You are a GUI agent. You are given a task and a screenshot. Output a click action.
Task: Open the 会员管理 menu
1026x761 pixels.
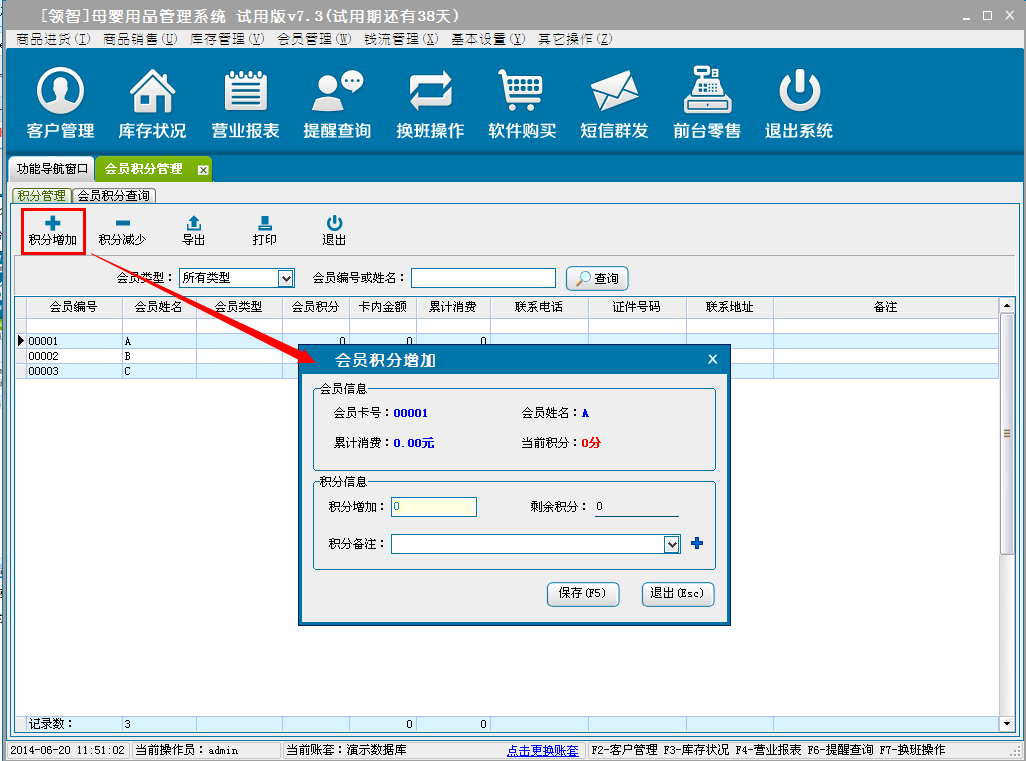pyautogui.click(x=313, y=39)
